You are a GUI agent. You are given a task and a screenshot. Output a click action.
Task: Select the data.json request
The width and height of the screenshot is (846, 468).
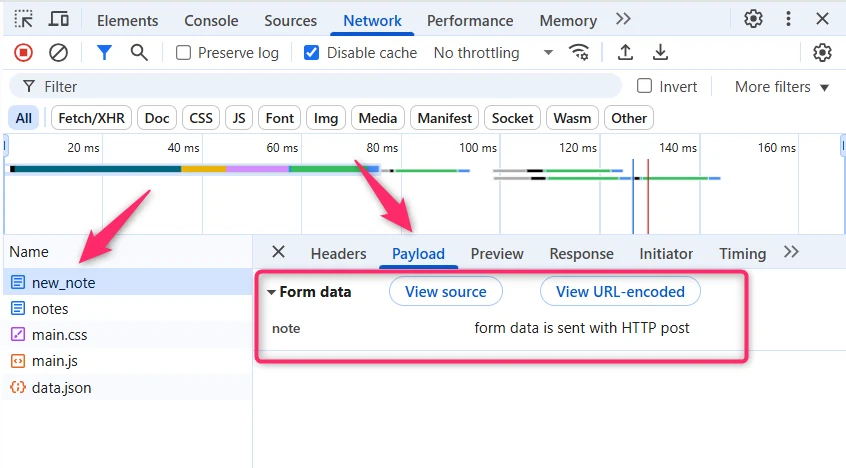(x=127, y=388)
